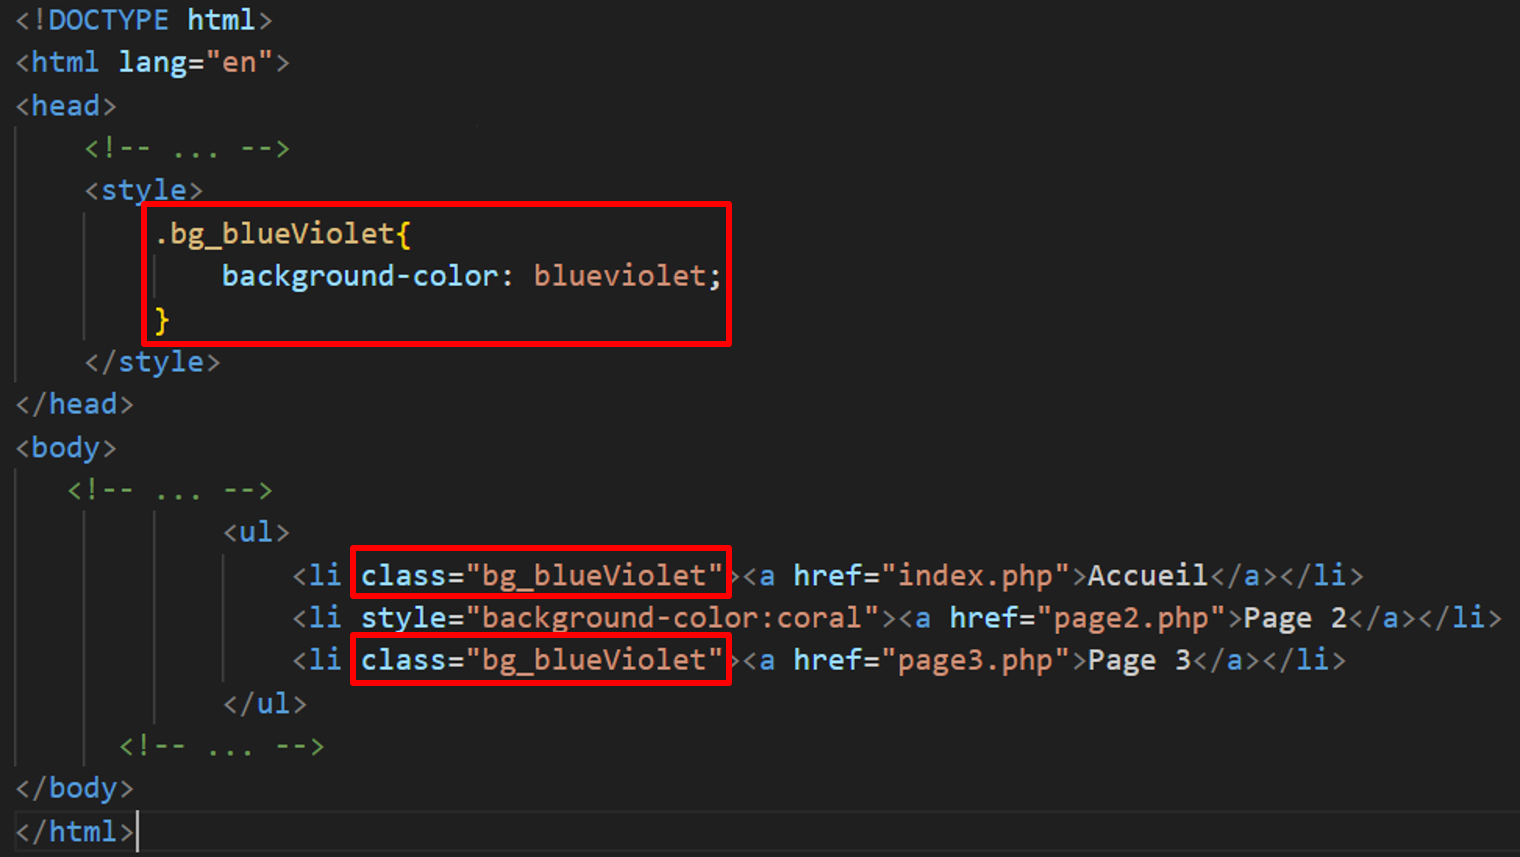1520x857 pixels.
Task: Click the opening style tag
Action: 143,189
